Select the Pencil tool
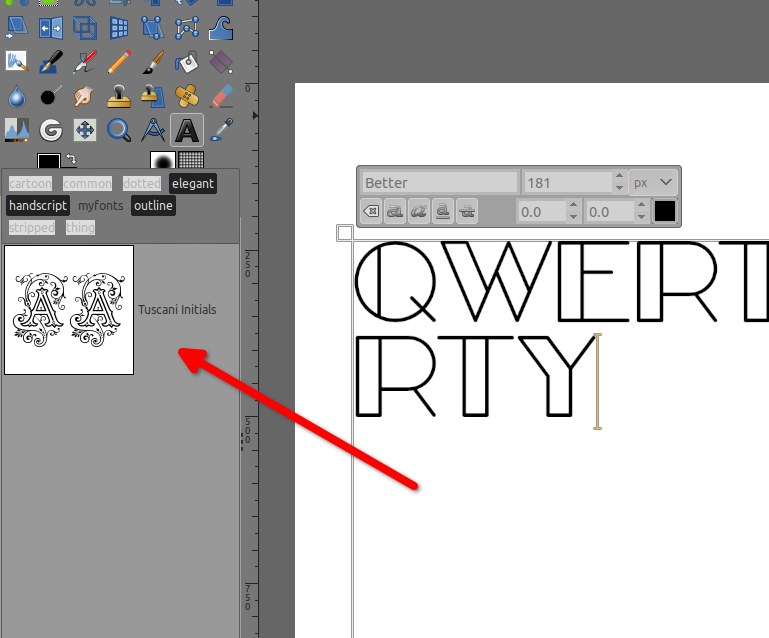769x638 pixels. click(119, 62)
